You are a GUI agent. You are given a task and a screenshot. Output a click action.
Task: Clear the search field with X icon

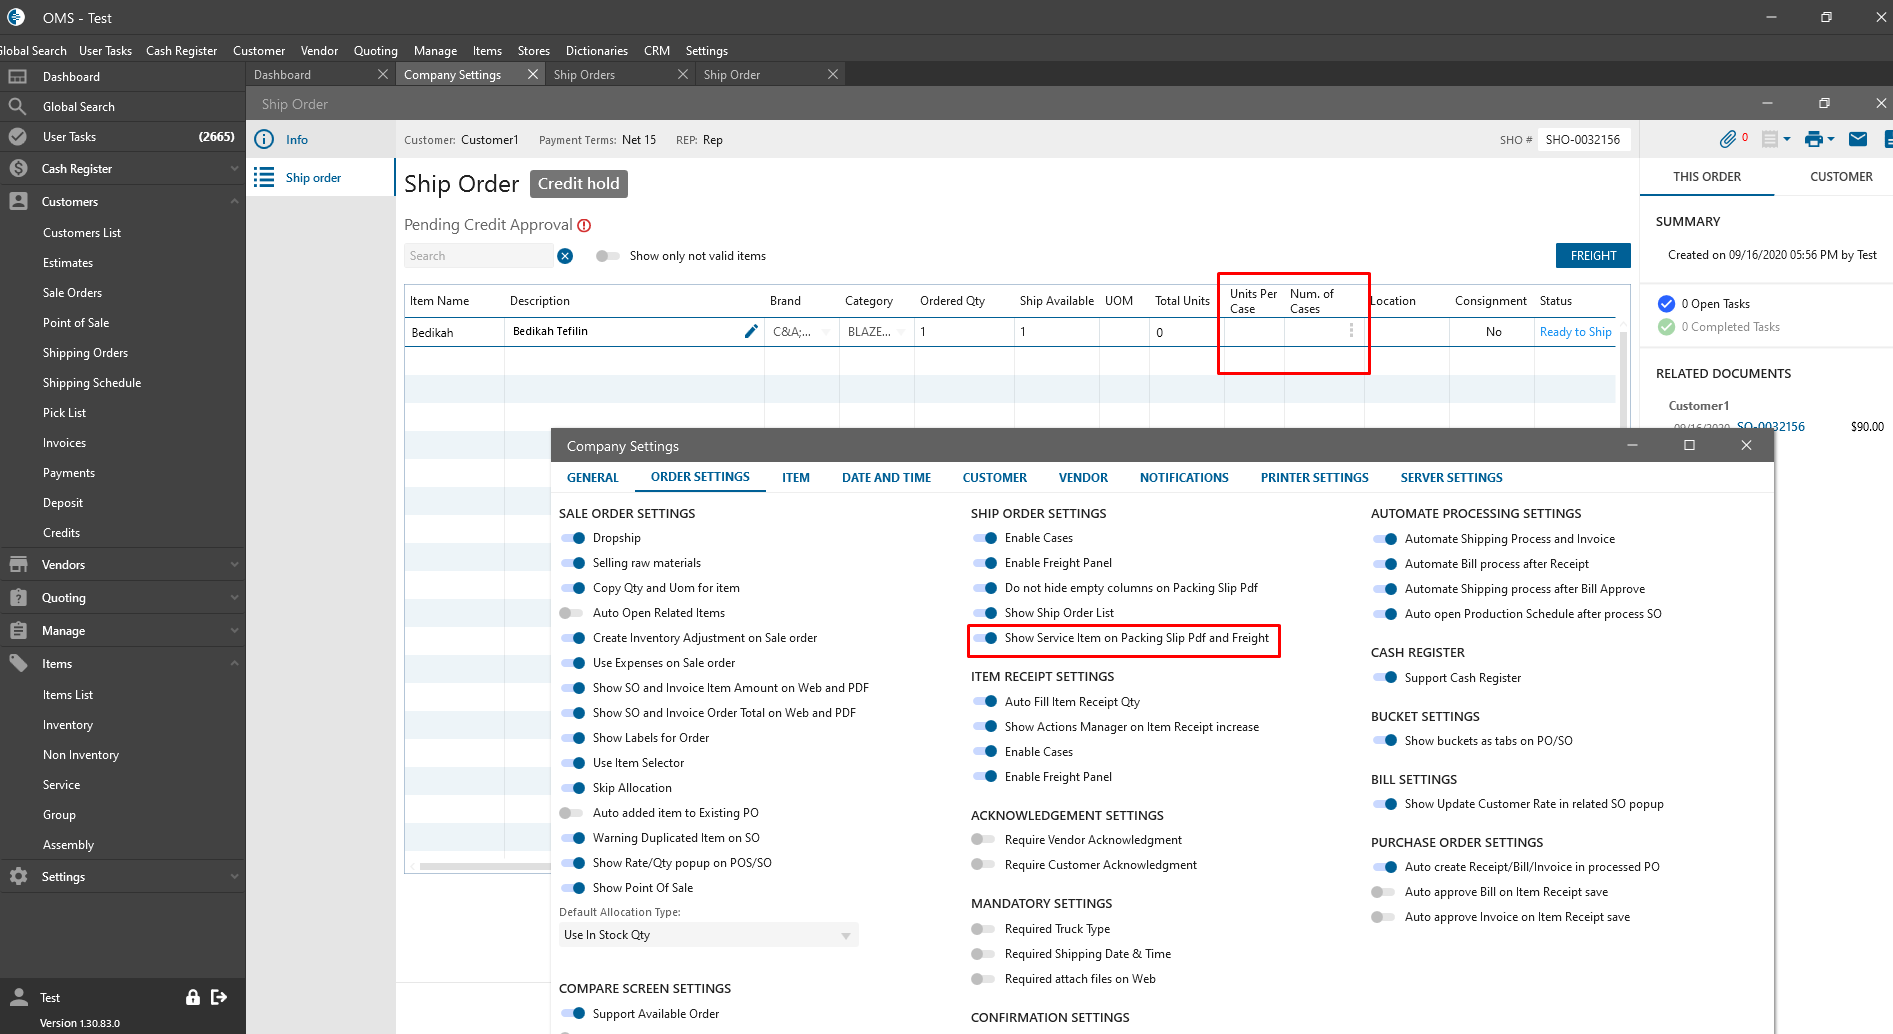(x=565, y=256)
